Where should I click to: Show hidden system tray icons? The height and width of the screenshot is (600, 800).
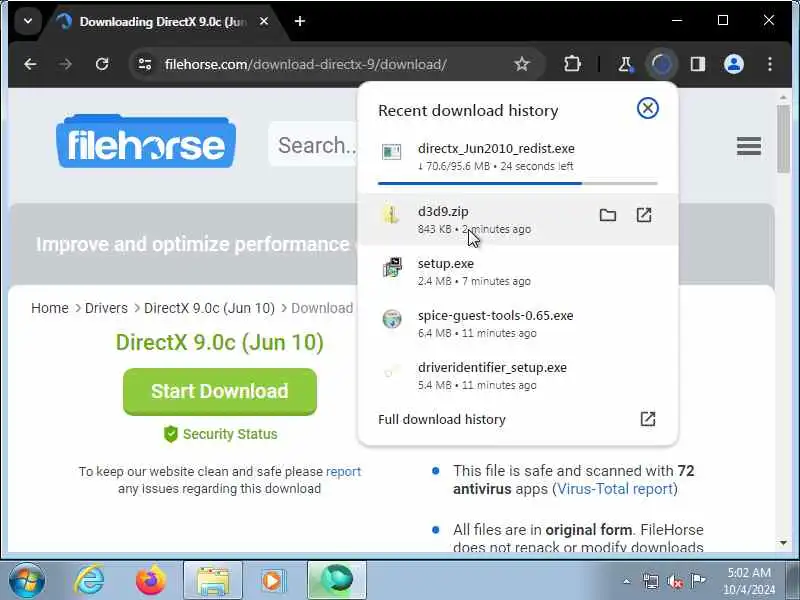[627, 581]
